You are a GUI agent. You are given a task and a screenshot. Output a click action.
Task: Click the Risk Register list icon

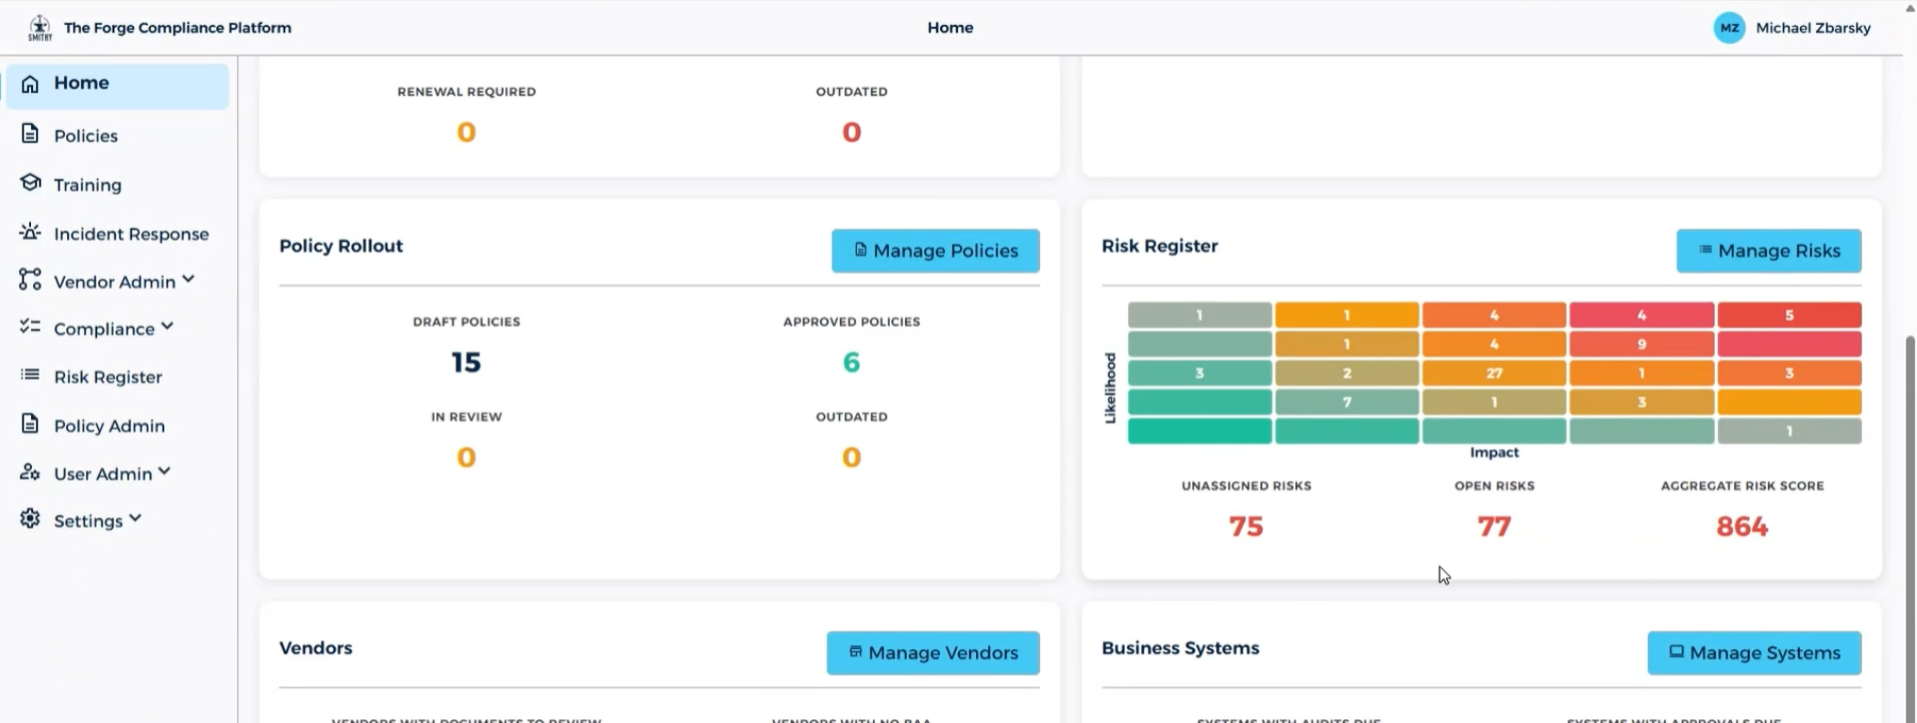coord(31,376)
